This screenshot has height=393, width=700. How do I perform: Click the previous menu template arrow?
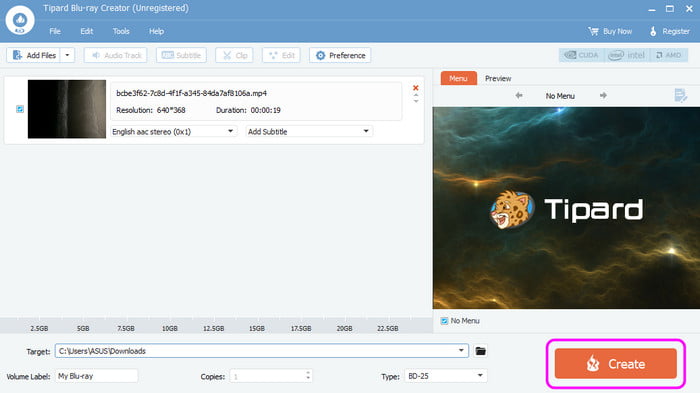pyautogui.click(x=519, y=96)
